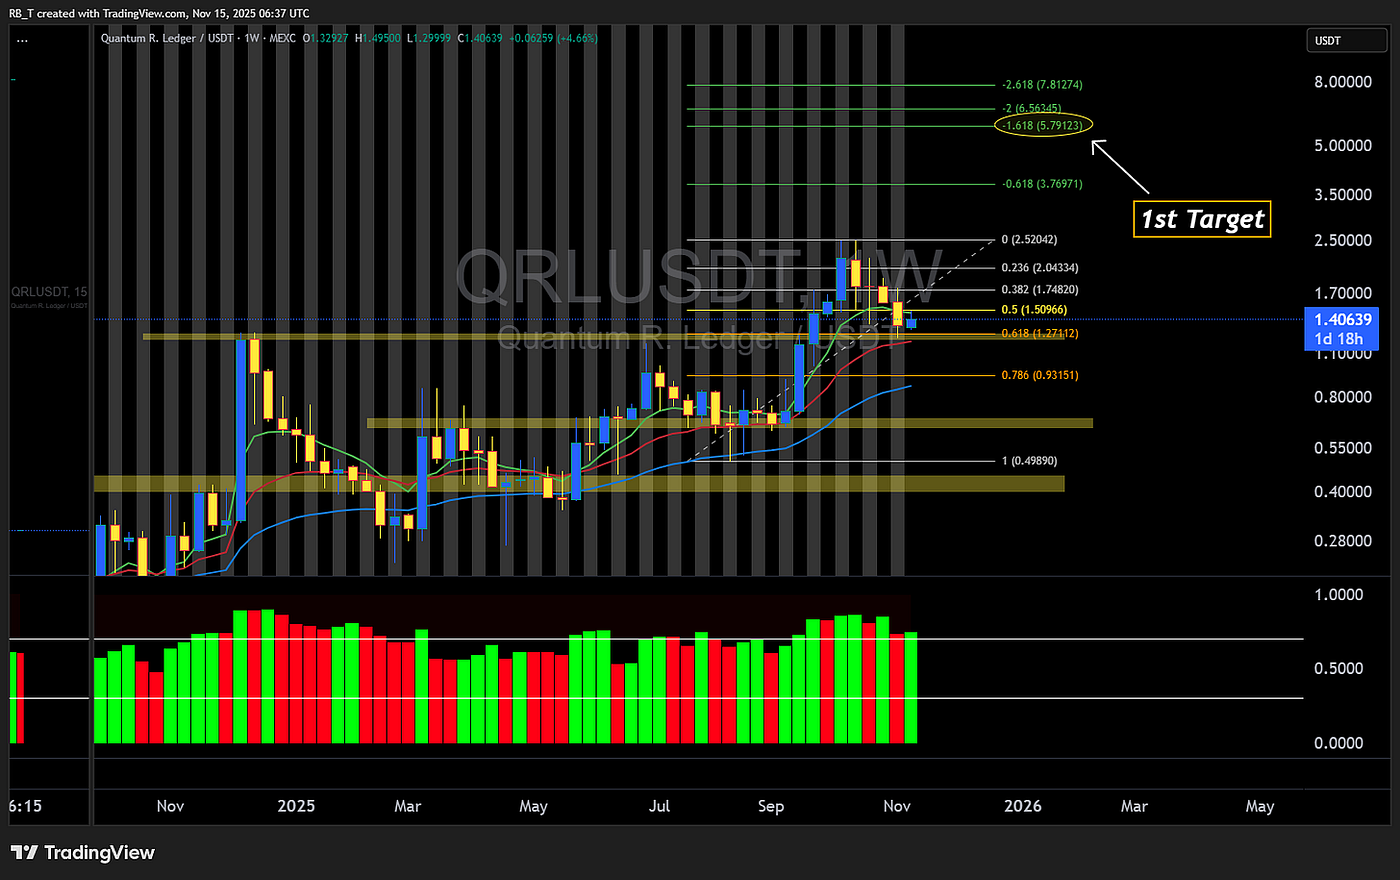Click the 2026 label on the time axis
1400x880 pixels.
(1022, 806)
